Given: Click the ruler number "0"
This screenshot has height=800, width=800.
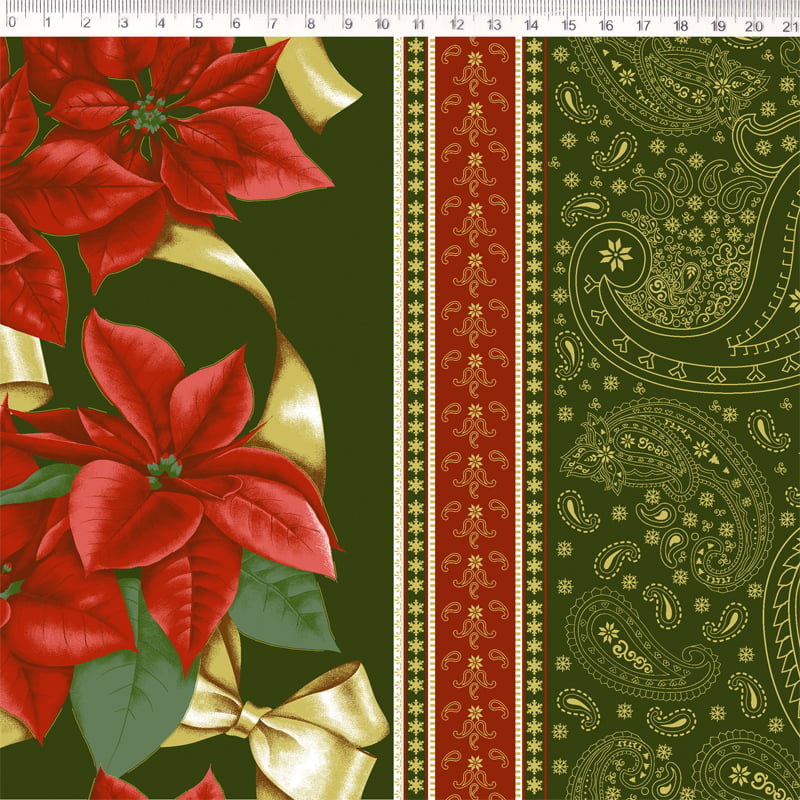Looking at the screenshot, I should (x=12, y=22).
